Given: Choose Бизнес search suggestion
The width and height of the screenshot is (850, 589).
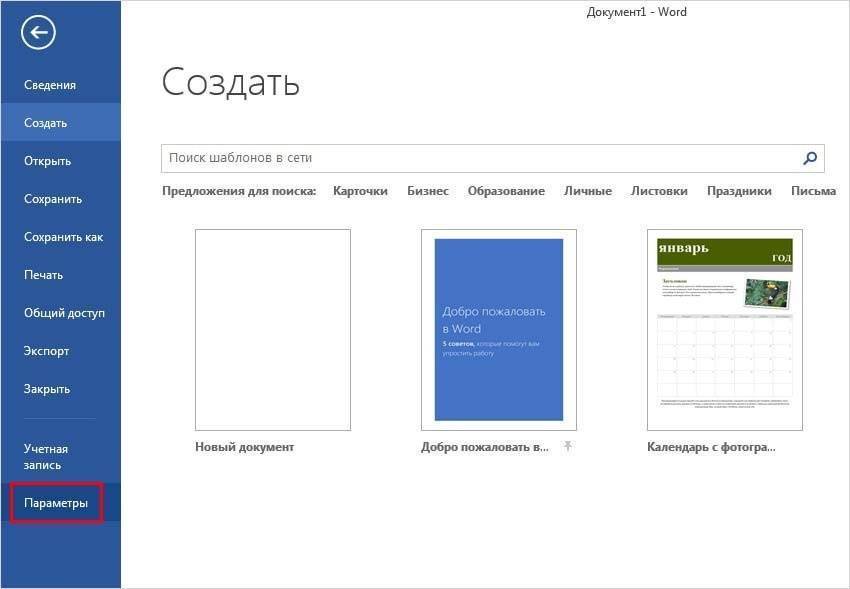Looking at the screenshot, I should (x=428, y=191).
